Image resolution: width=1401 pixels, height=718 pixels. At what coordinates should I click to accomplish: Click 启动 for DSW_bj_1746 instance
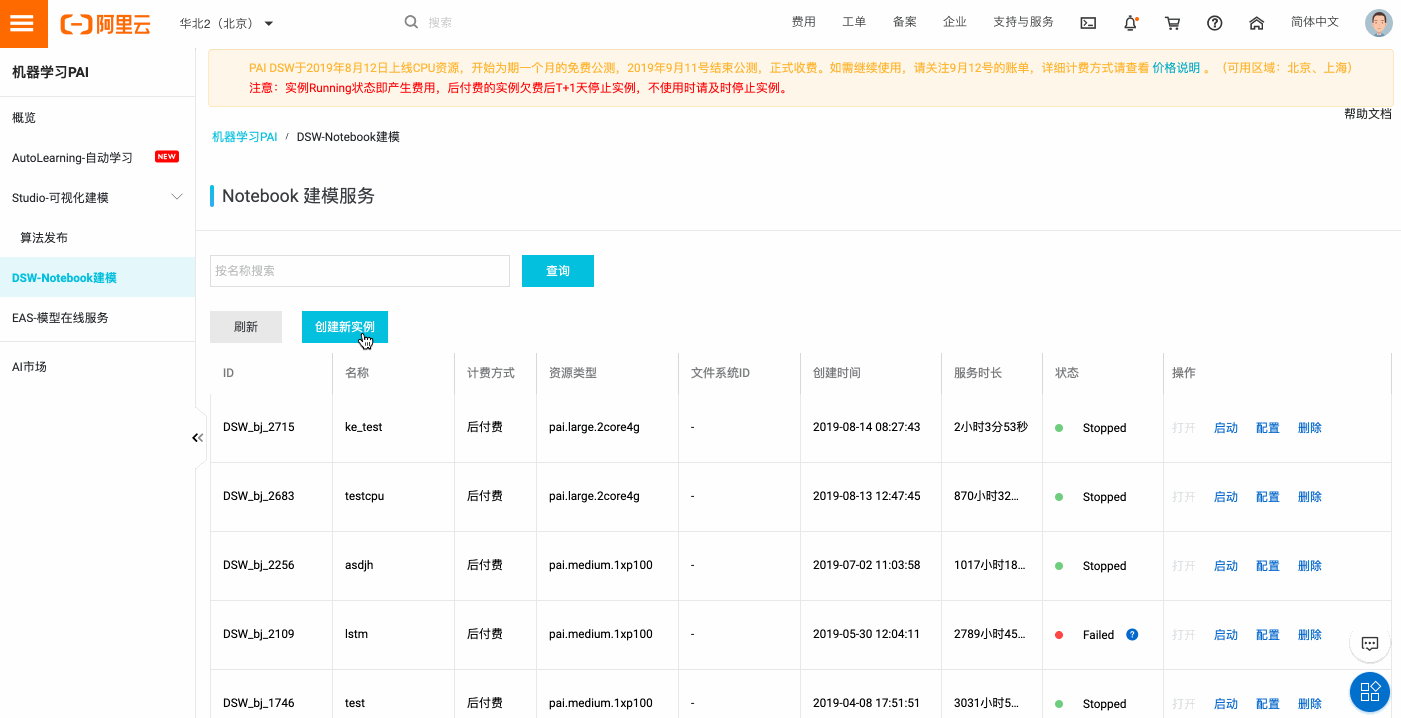(x=1226, y=704)
